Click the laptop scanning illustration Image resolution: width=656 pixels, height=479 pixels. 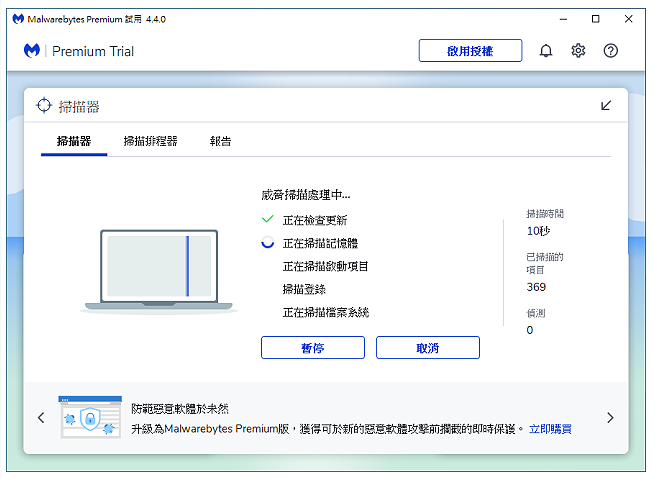pyautogui.click(x=159, y=271)
